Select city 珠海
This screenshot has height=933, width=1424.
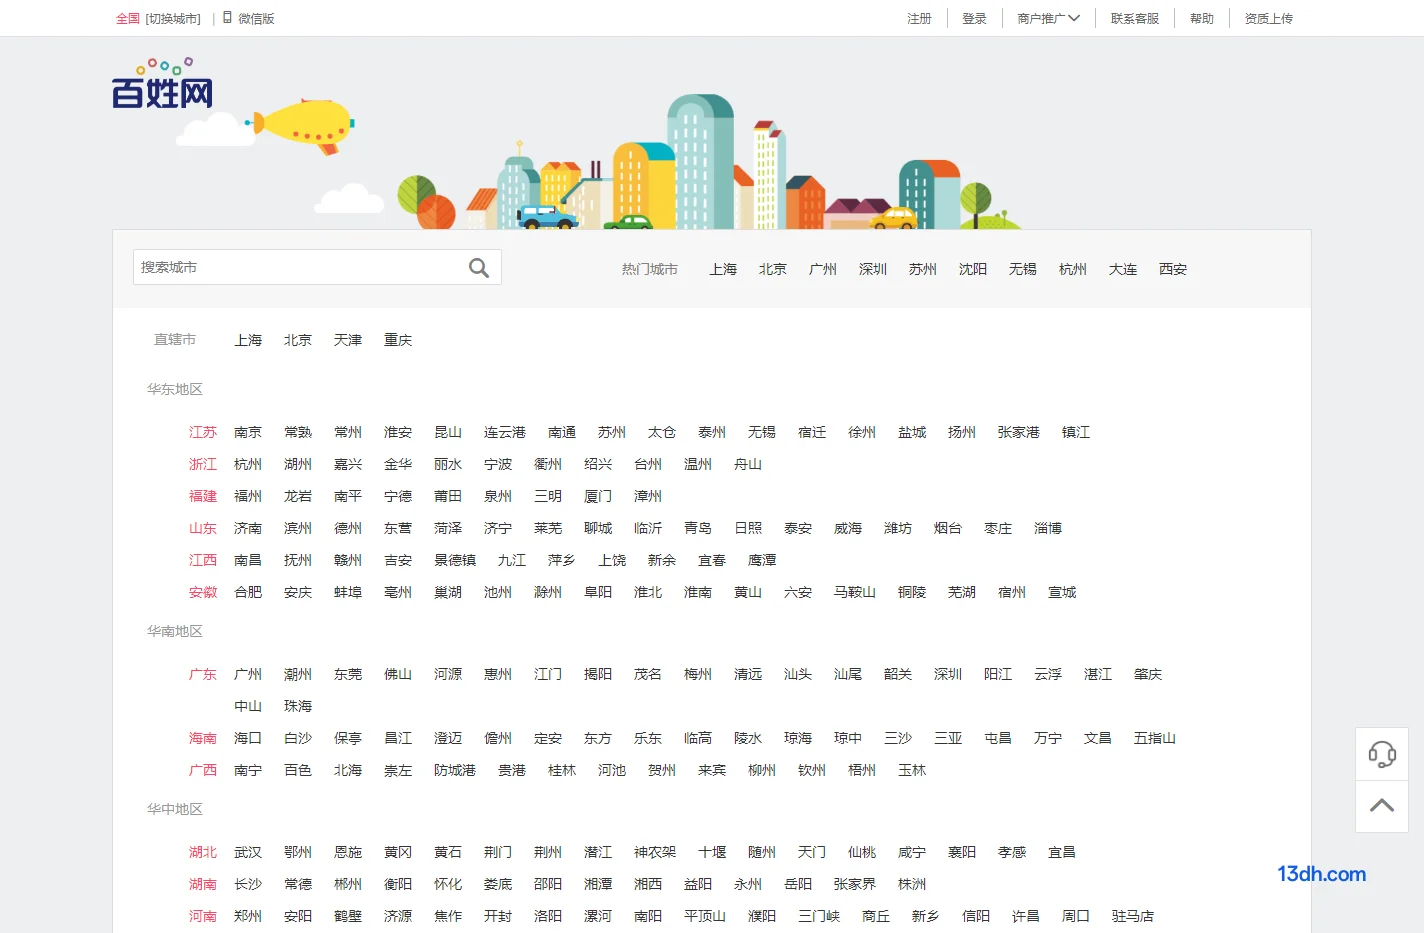tap(298, 706)
